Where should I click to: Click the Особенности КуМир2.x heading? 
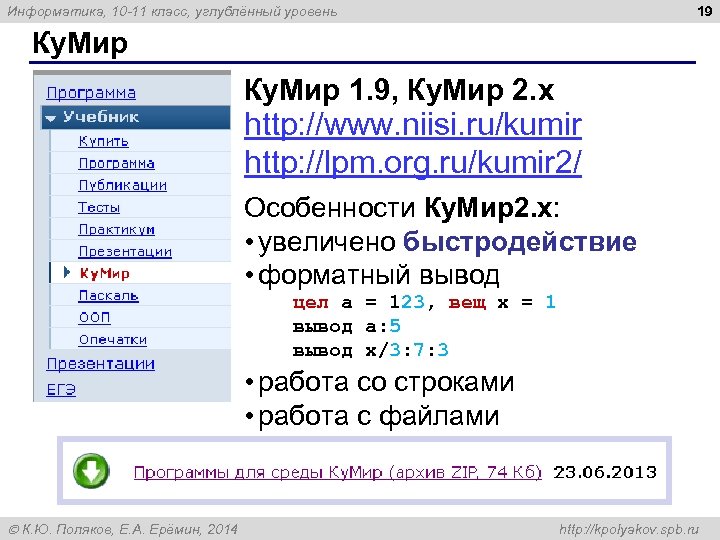tap(402, 208)
